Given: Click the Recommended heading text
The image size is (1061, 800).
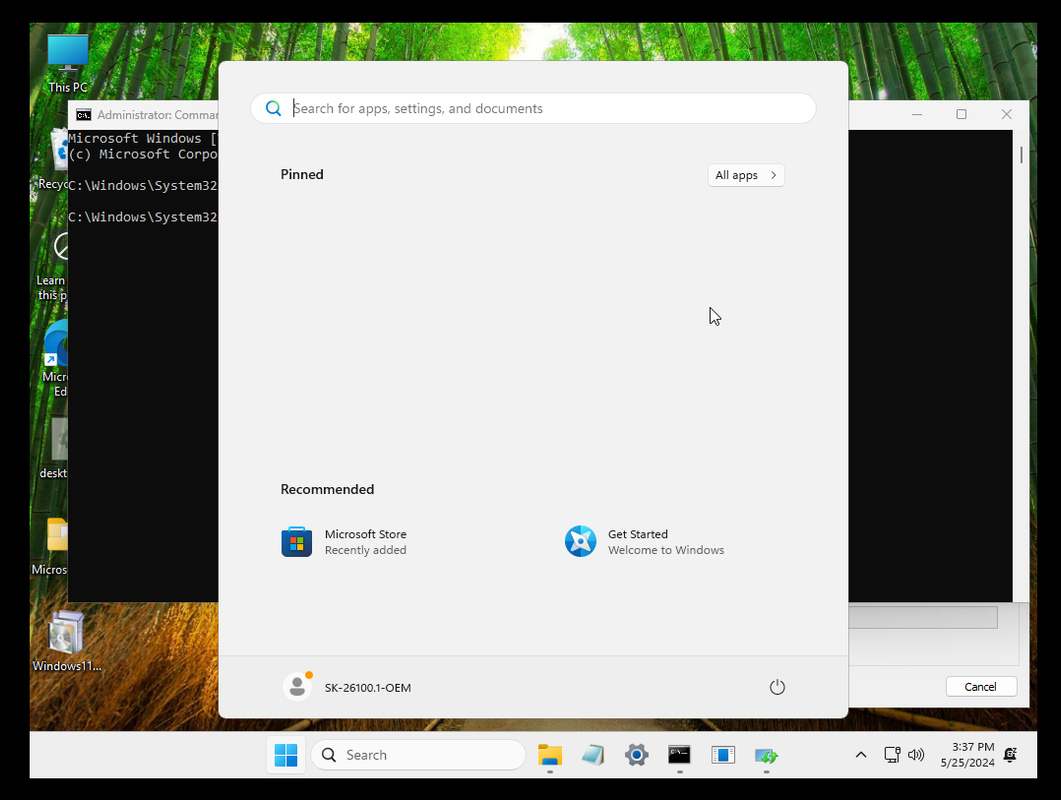Looking at the screenshot, I should click(327, 489).
